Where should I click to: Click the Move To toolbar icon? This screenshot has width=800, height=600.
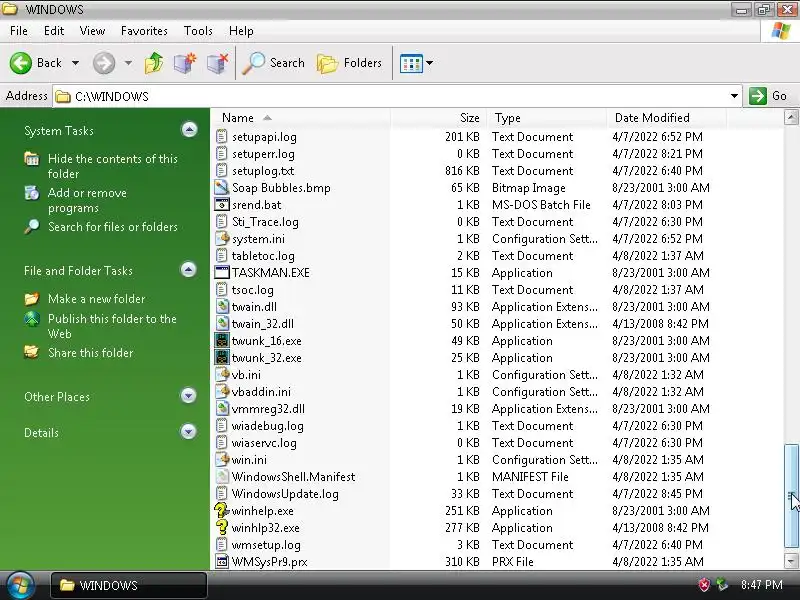point(185,63)
